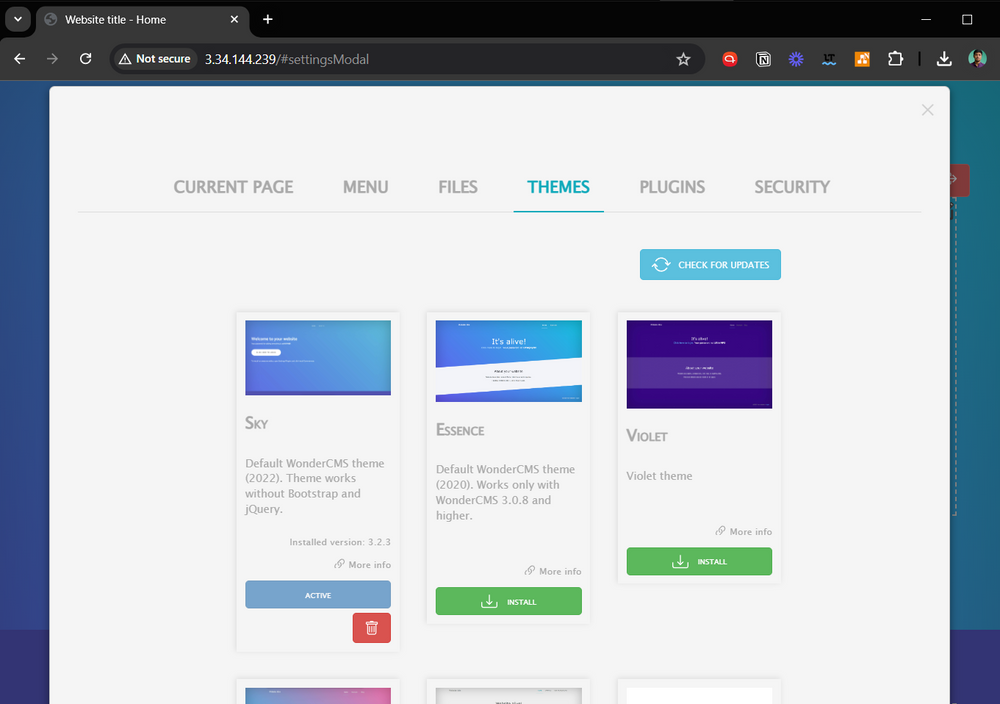Open the red WonderCMS settings arrow on right edge
This screenshot has height=704, width=1000.
(959, 180)
